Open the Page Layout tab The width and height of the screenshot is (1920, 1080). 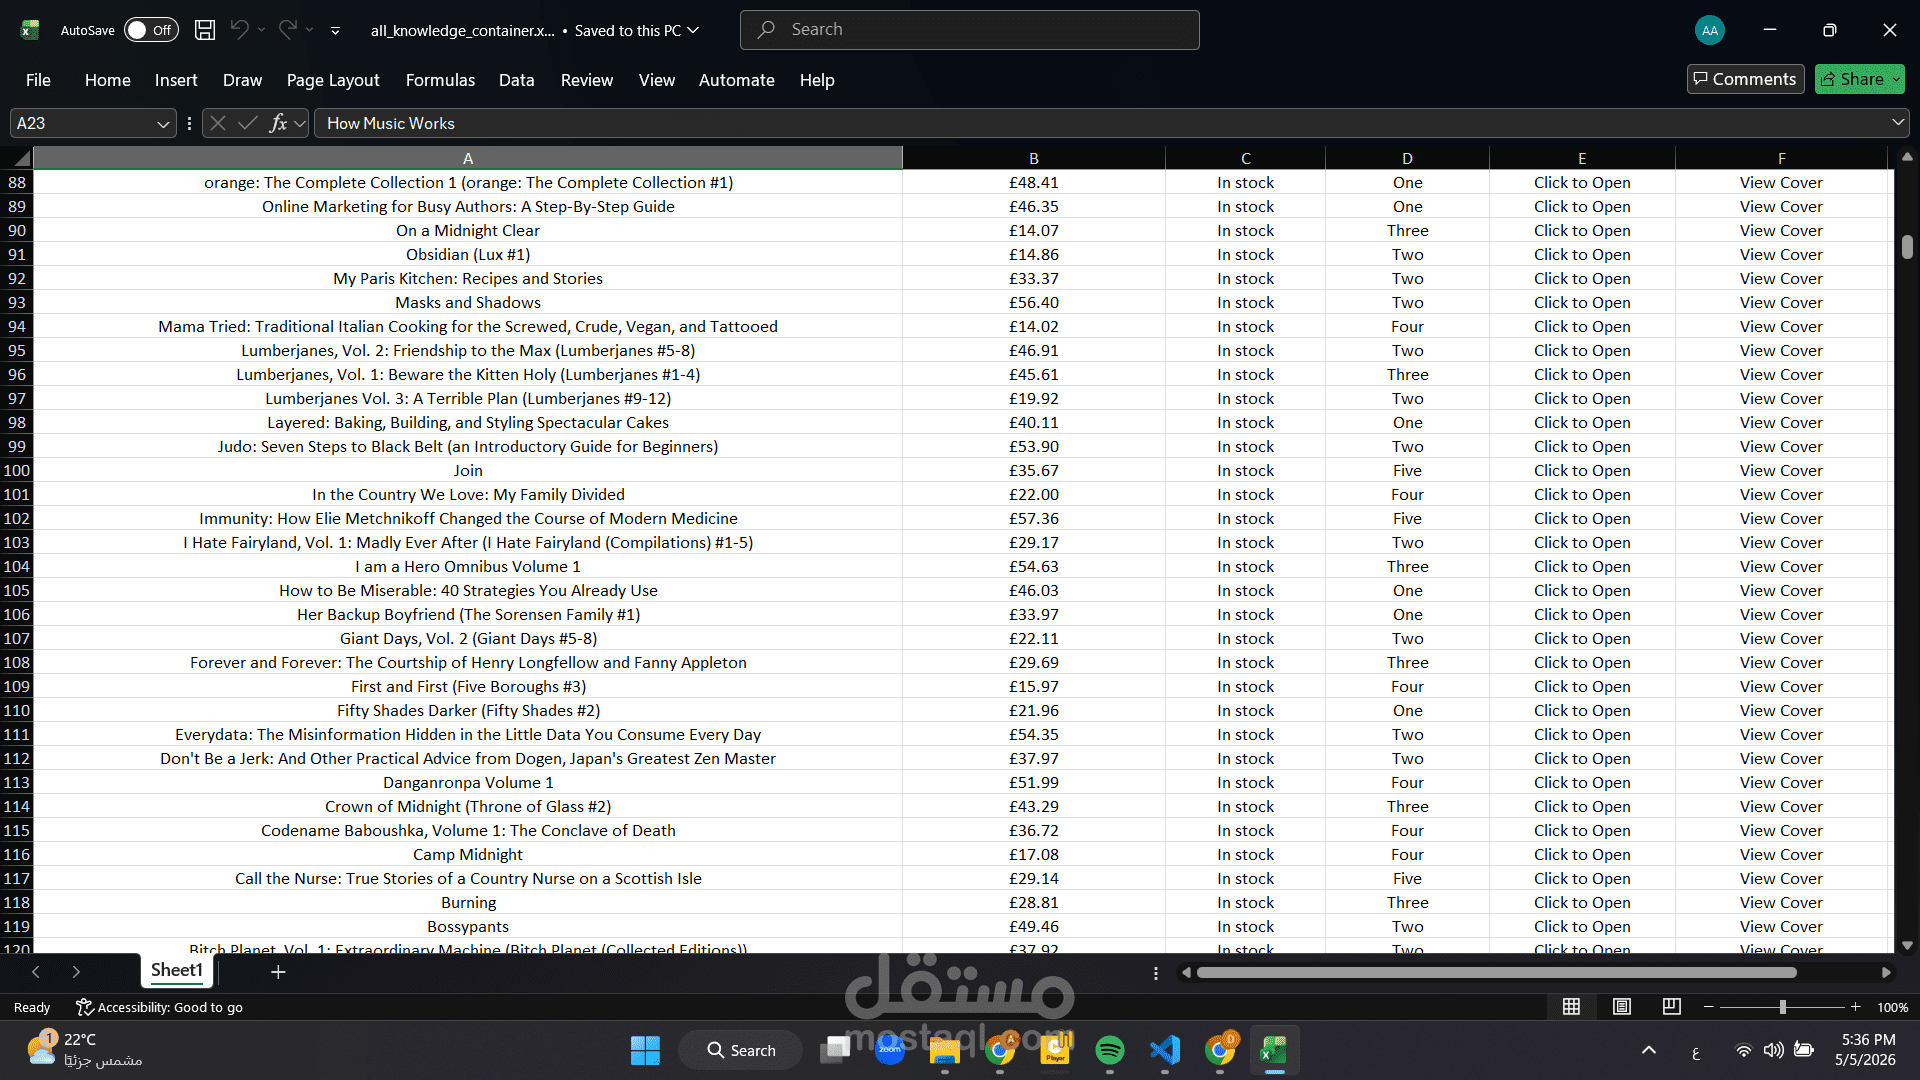[x=333, y=80]
